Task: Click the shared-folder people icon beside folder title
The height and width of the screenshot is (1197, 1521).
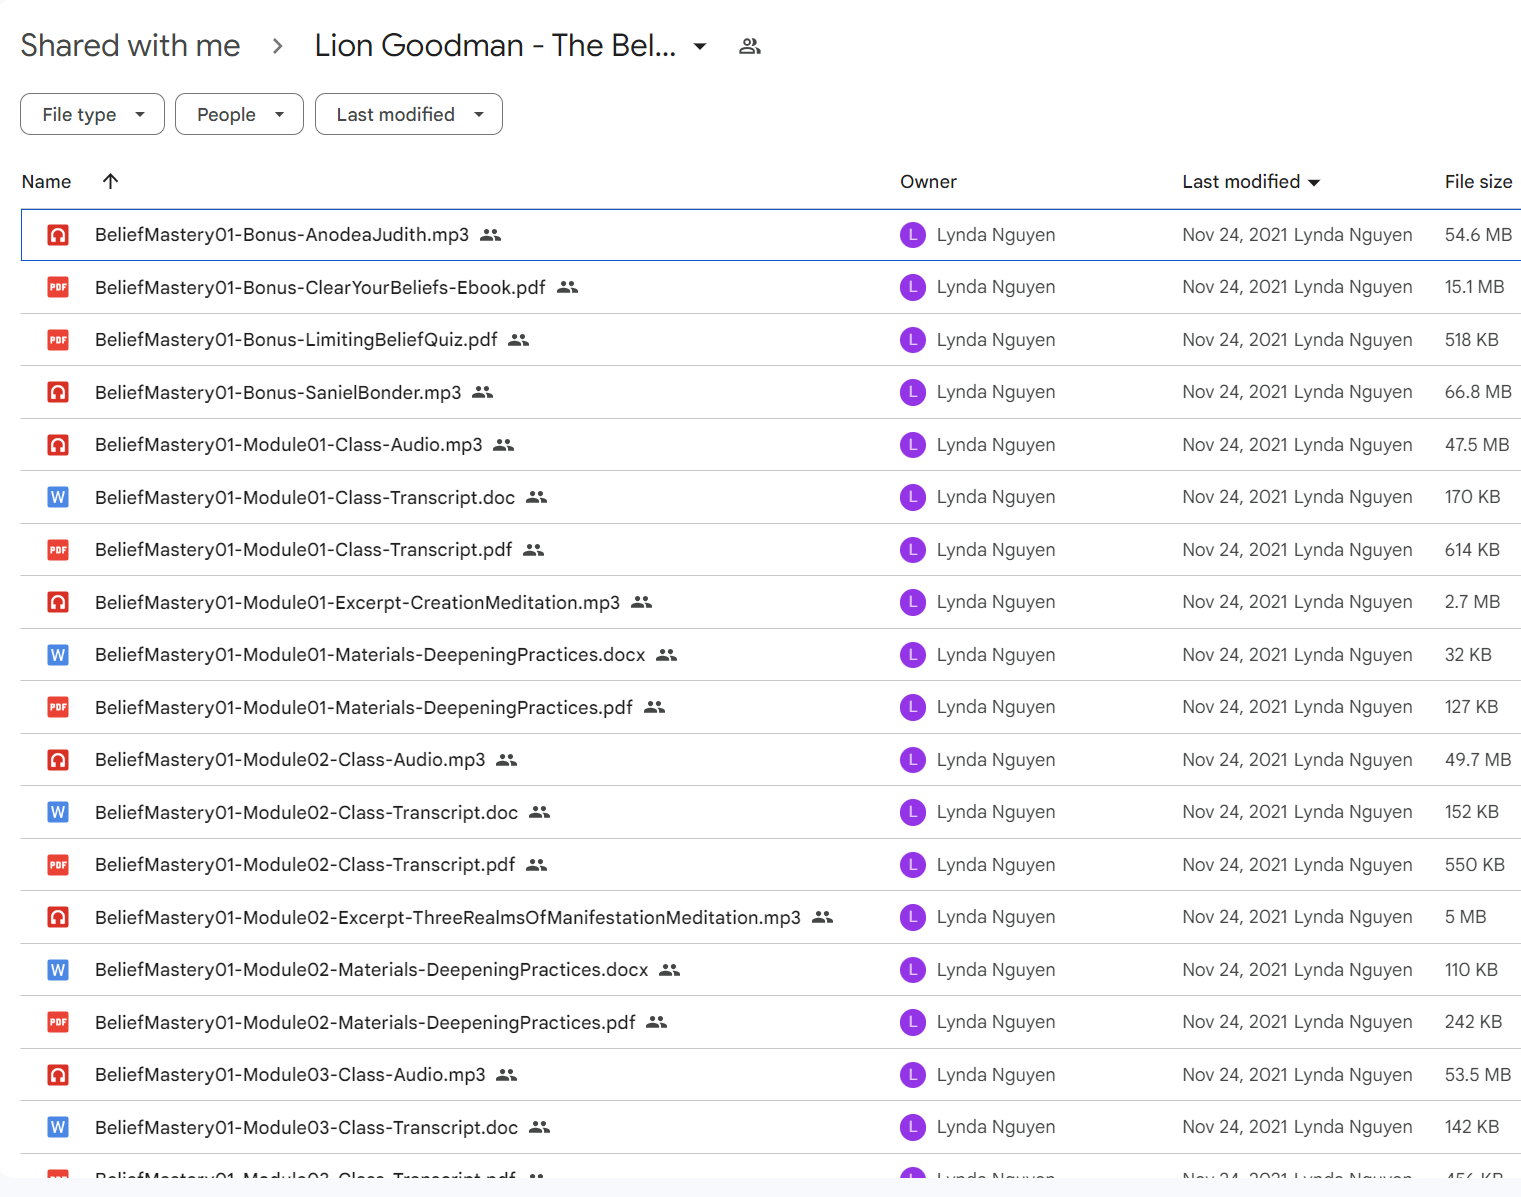Action: tap(750, 46)
